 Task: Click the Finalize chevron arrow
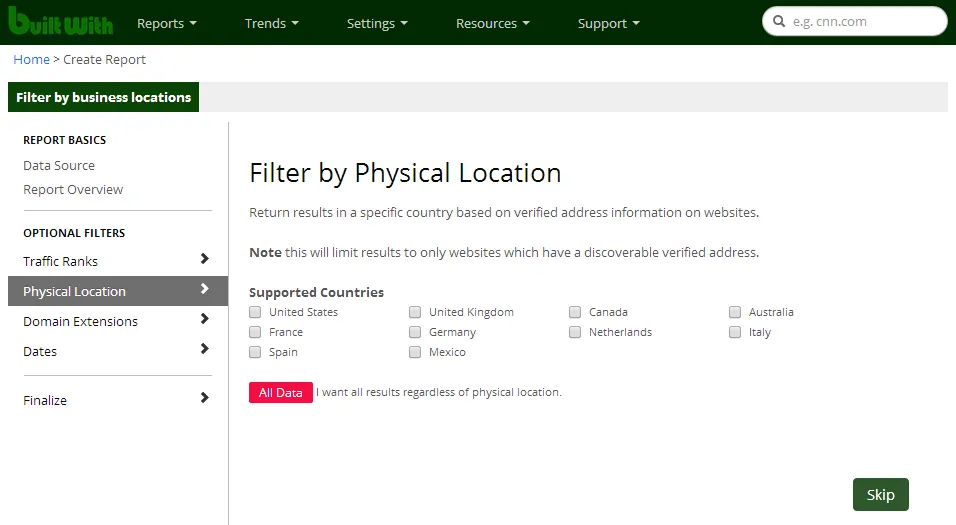coord(204,398)
